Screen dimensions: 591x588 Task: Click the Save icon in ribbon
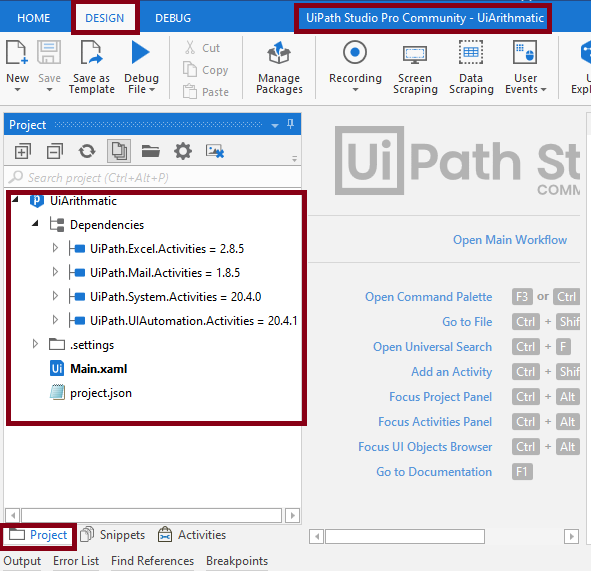coord(49,52)
